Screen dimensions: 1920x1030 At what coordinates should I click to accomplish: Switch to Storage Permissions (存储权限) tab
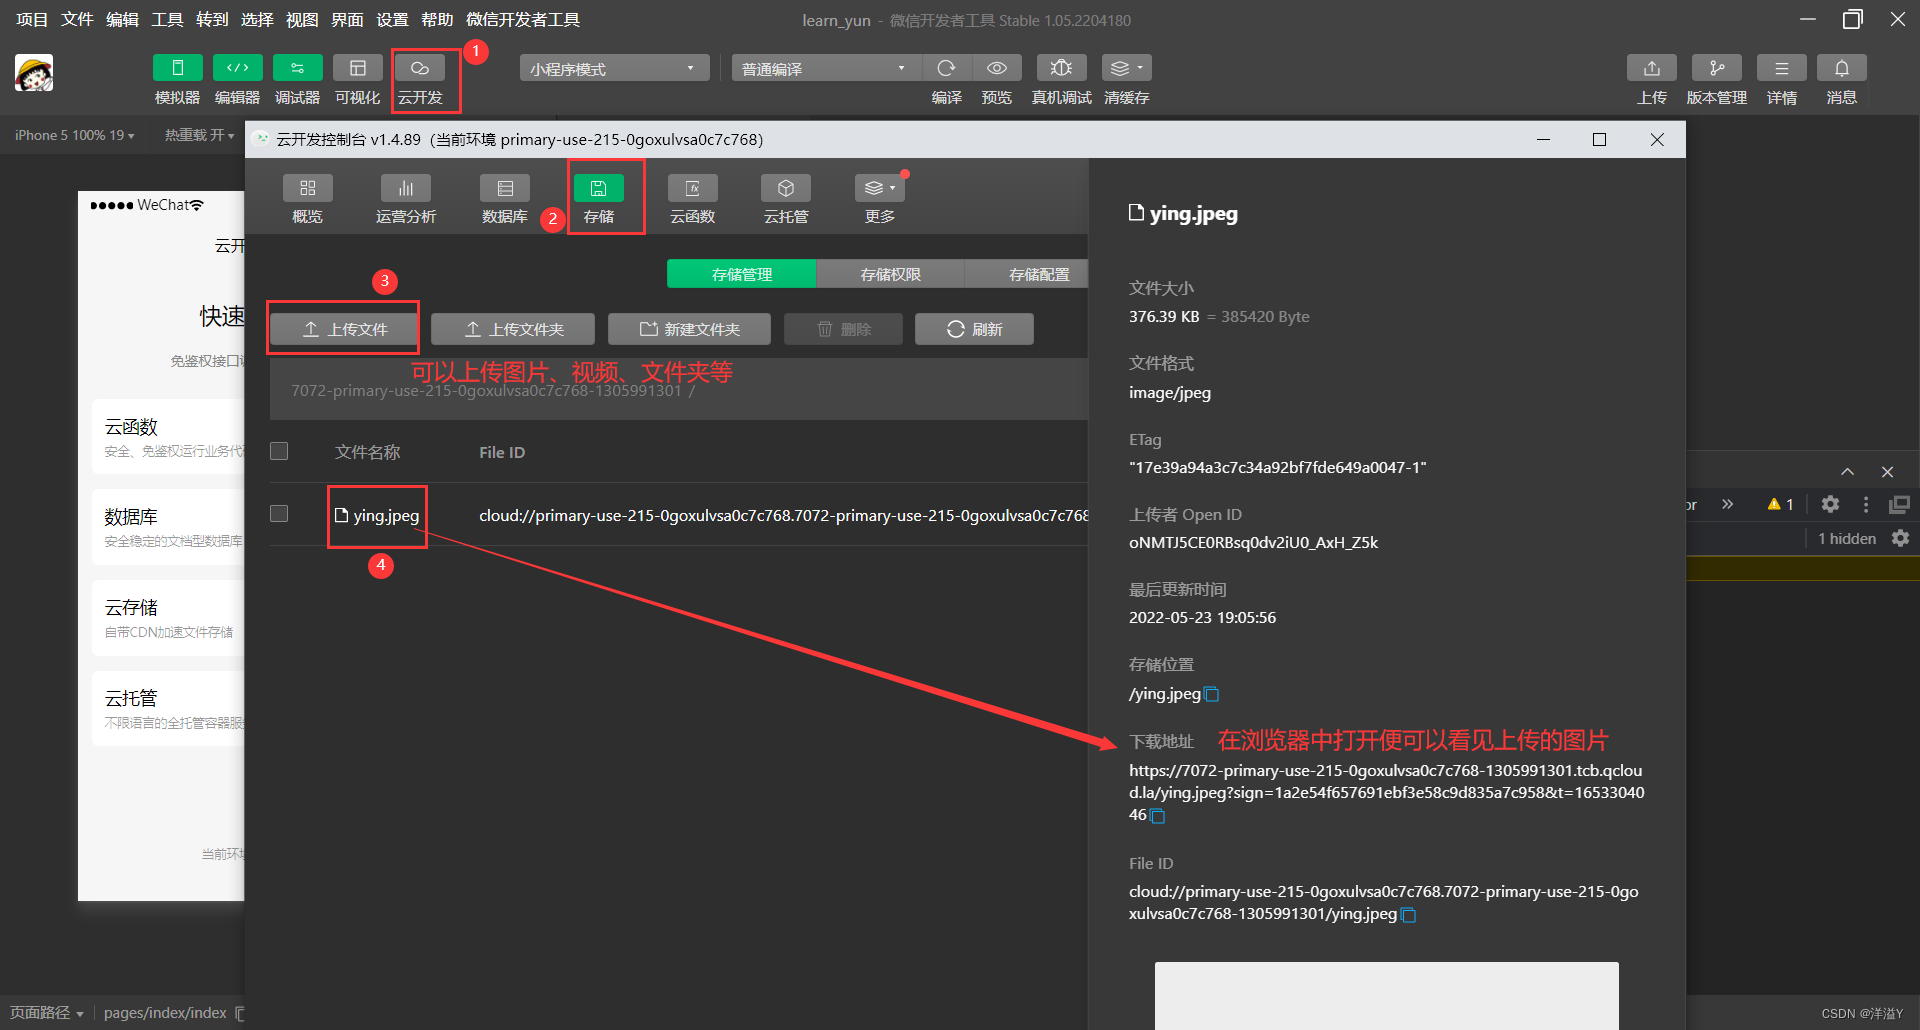(x=890, y=274)
